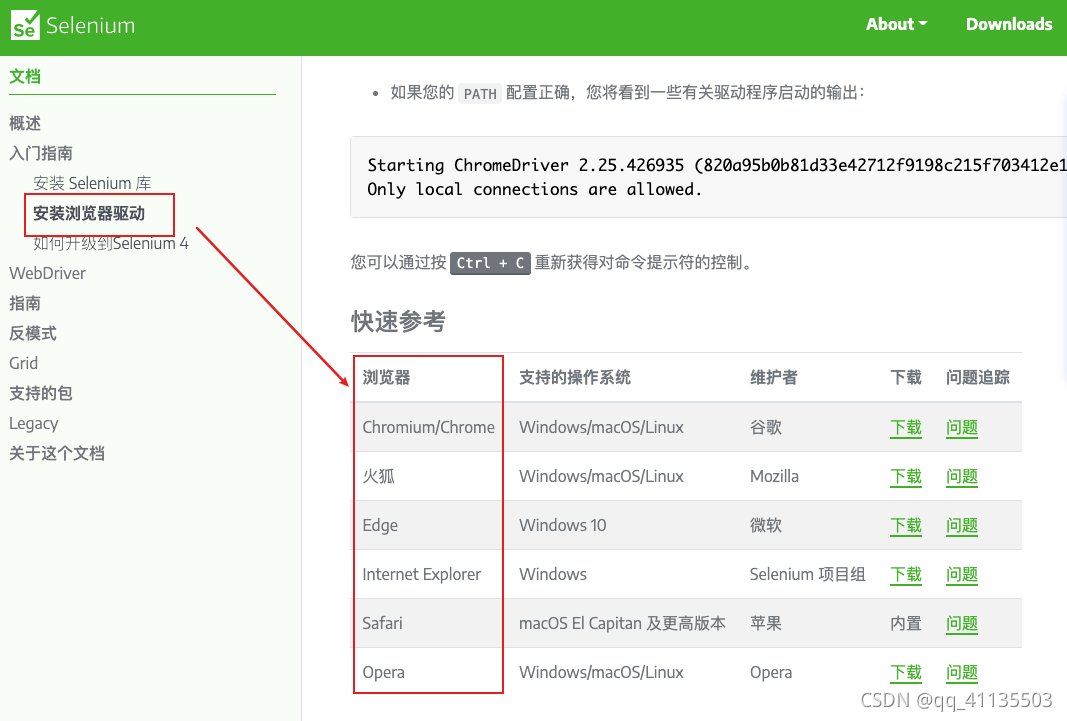
Task: Open 安装 Selenium 库 page
Action: click(x=92, y=183)
